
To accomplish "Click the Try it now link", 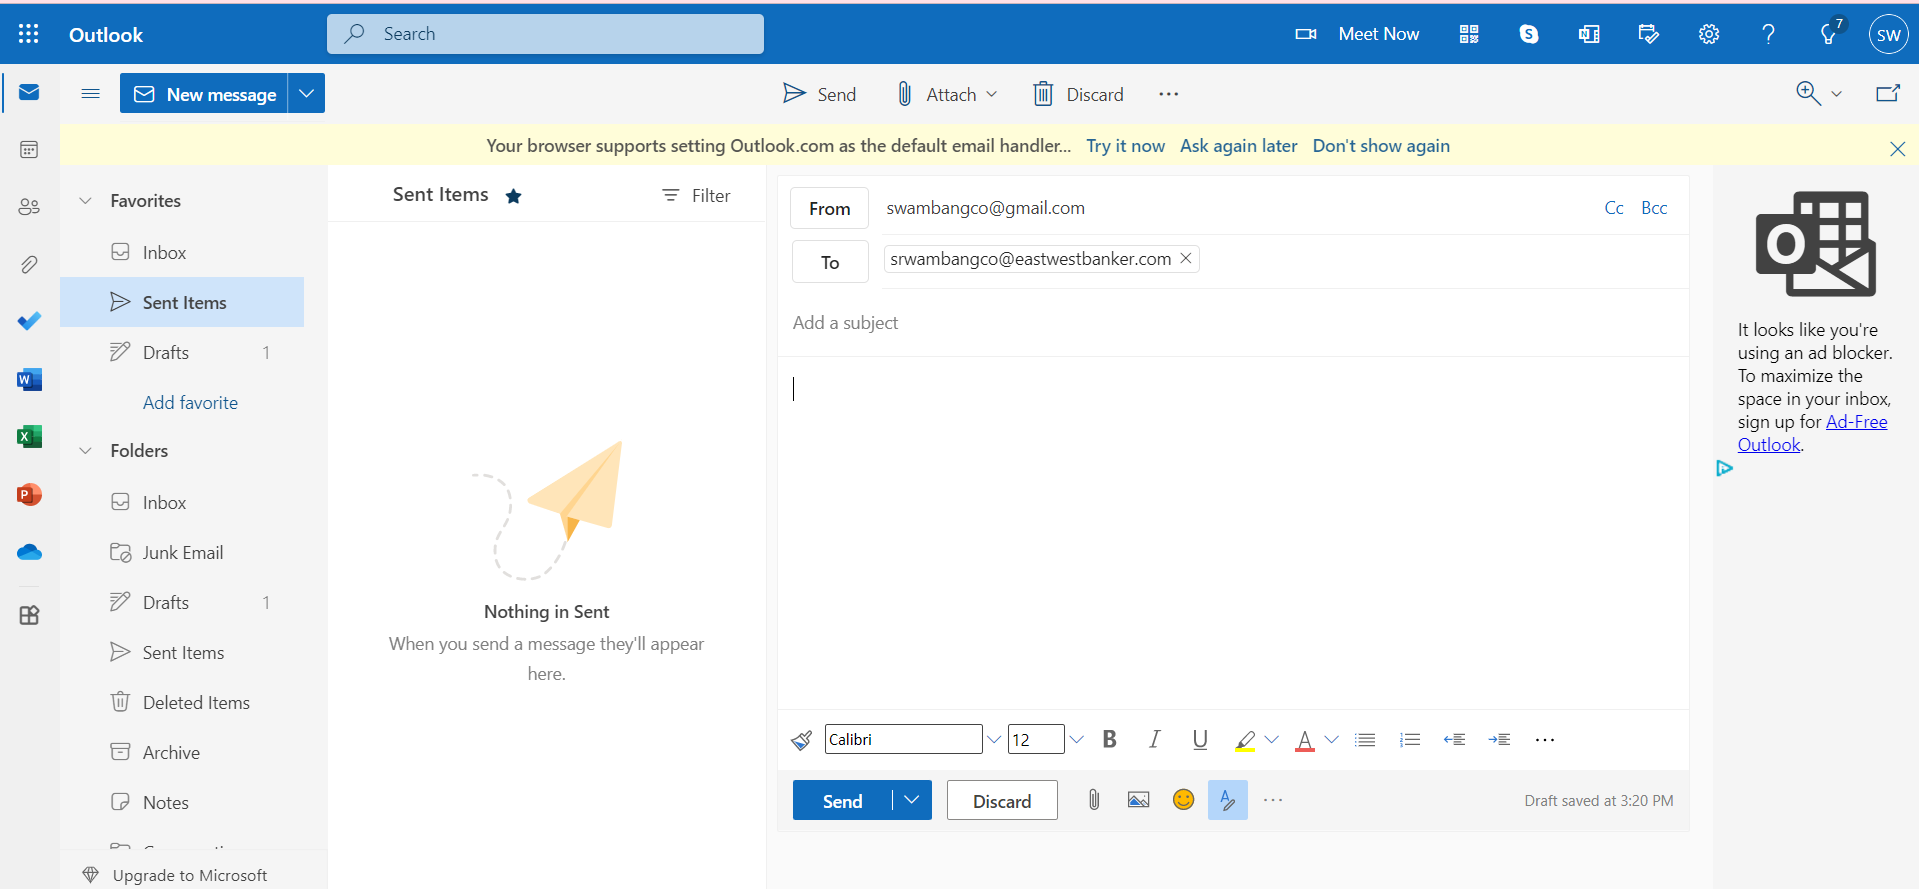I will point(1125,146).
